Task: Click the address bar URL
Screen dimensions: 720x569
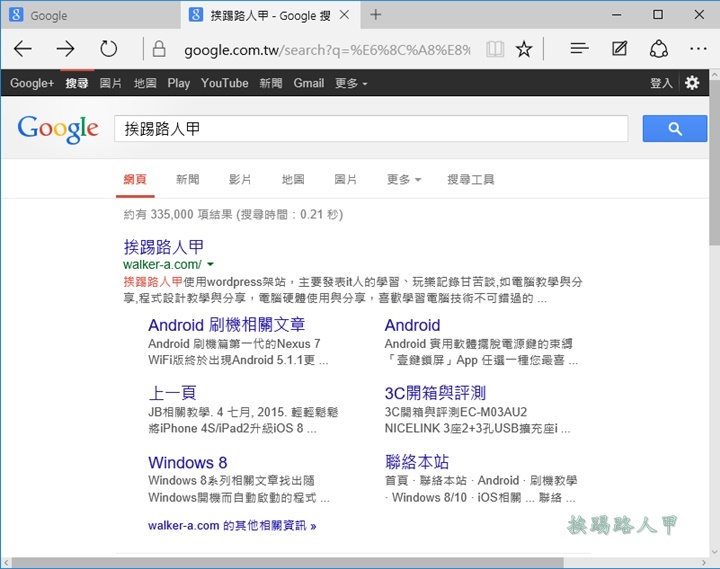Action: [x=327, y=50]
